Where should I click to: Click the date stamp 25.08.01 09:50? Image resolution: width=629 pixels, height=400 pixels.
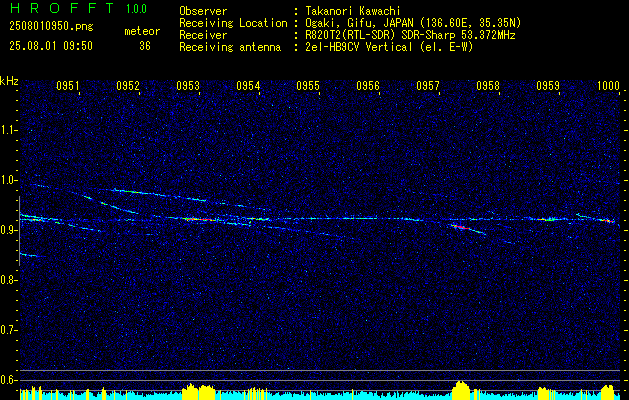[51, 46]
